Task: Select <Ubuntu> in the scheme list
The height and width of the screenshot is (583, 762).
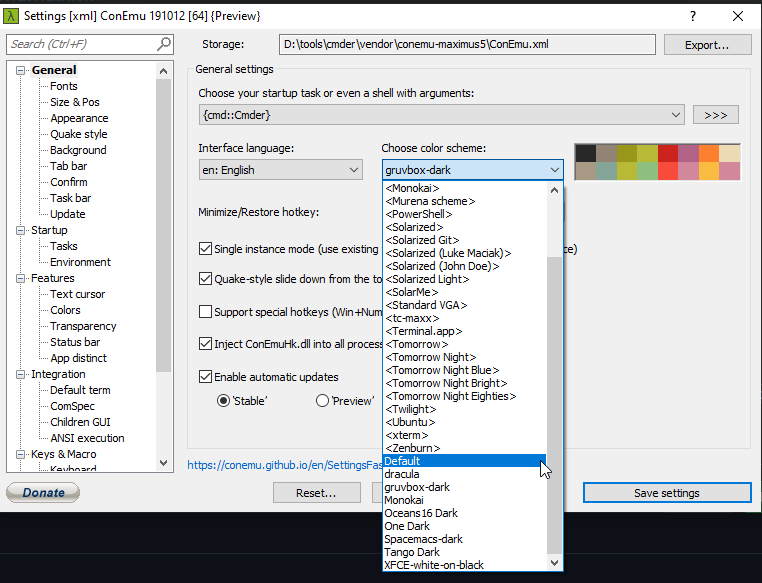Action: click(465, 422)
